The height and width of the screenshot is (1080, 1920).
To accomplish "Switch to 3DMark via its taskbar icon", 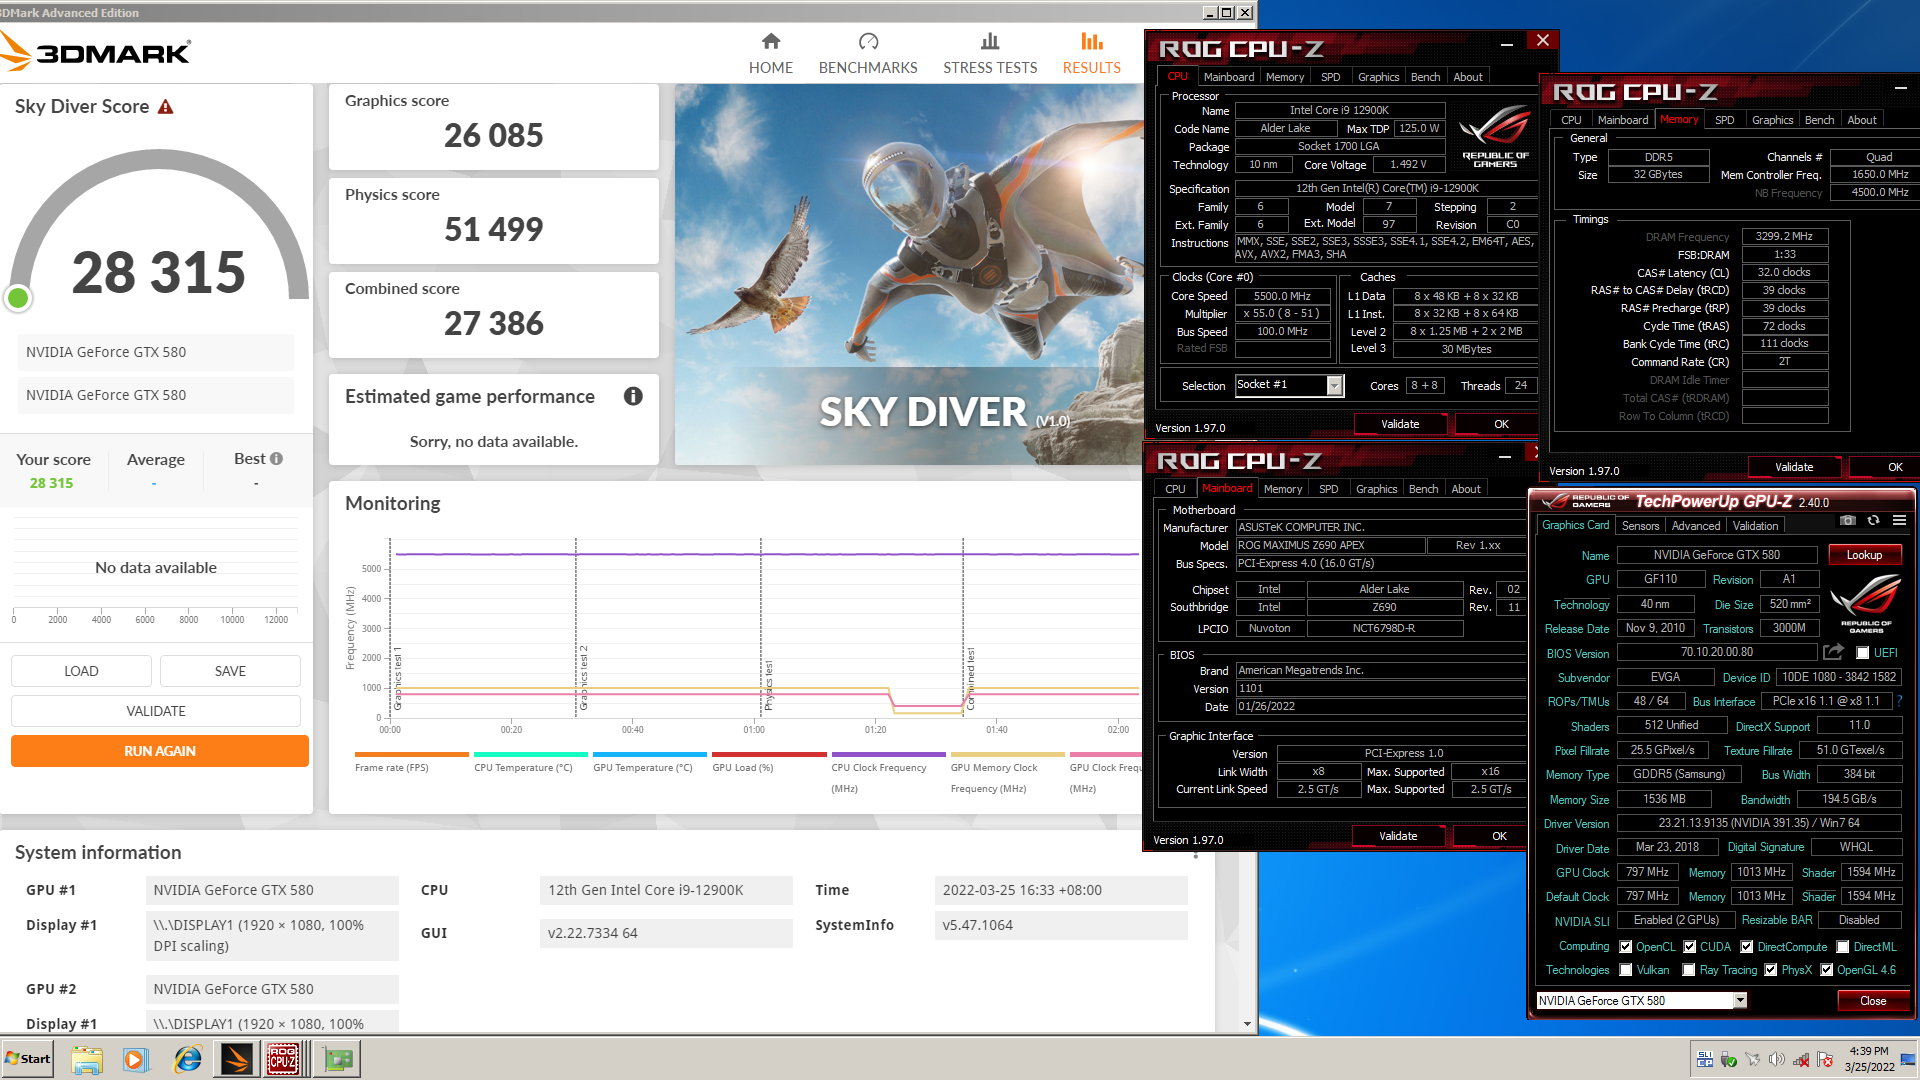I will (x=237, y=1059).
